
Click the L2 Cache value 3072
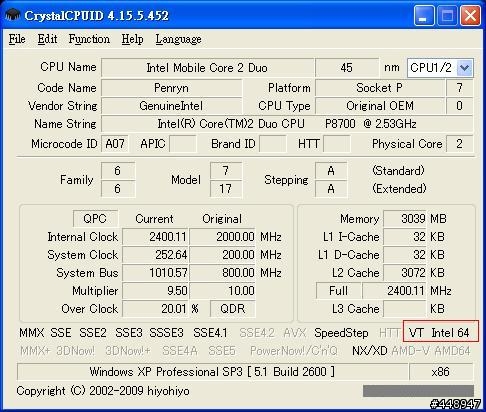(x=405, y=273)
